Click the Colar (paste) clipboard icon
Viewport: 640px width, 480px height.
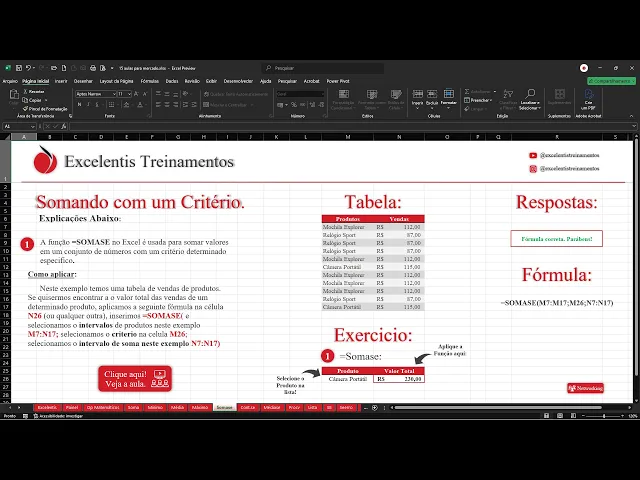(x=14, y=96)
